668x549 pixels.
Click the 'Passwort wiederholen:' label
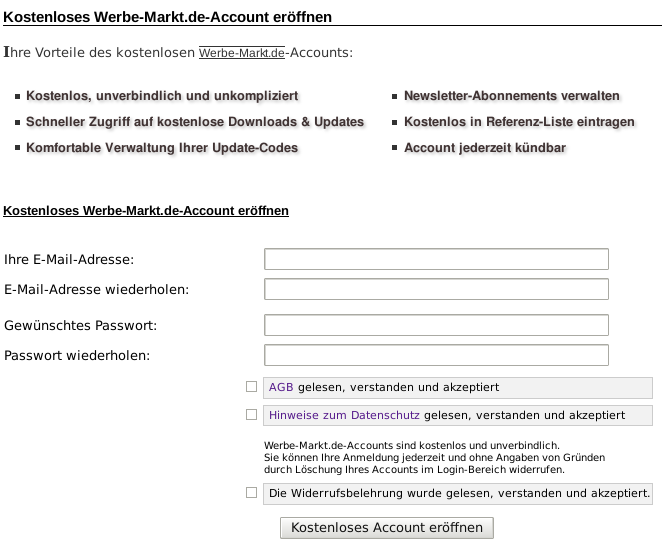[x=77, y=355]
